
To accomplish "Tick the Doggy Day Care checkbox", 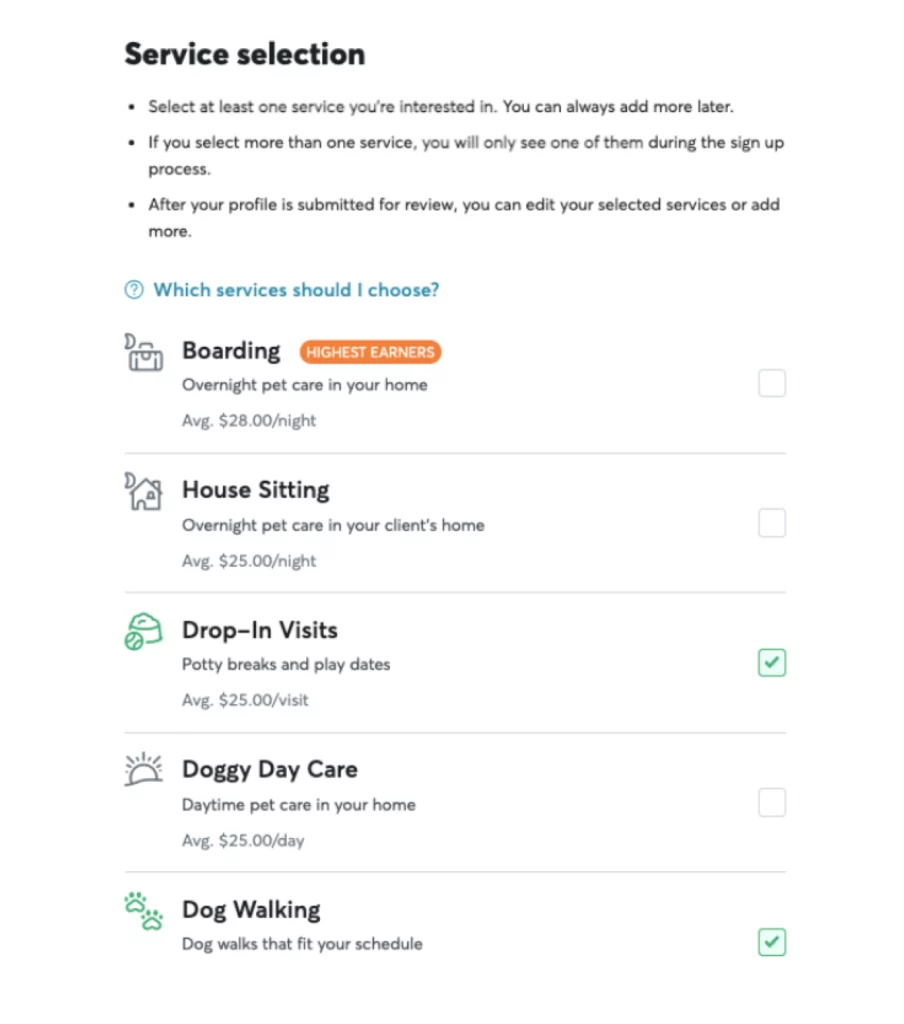I will pos(771,802).
